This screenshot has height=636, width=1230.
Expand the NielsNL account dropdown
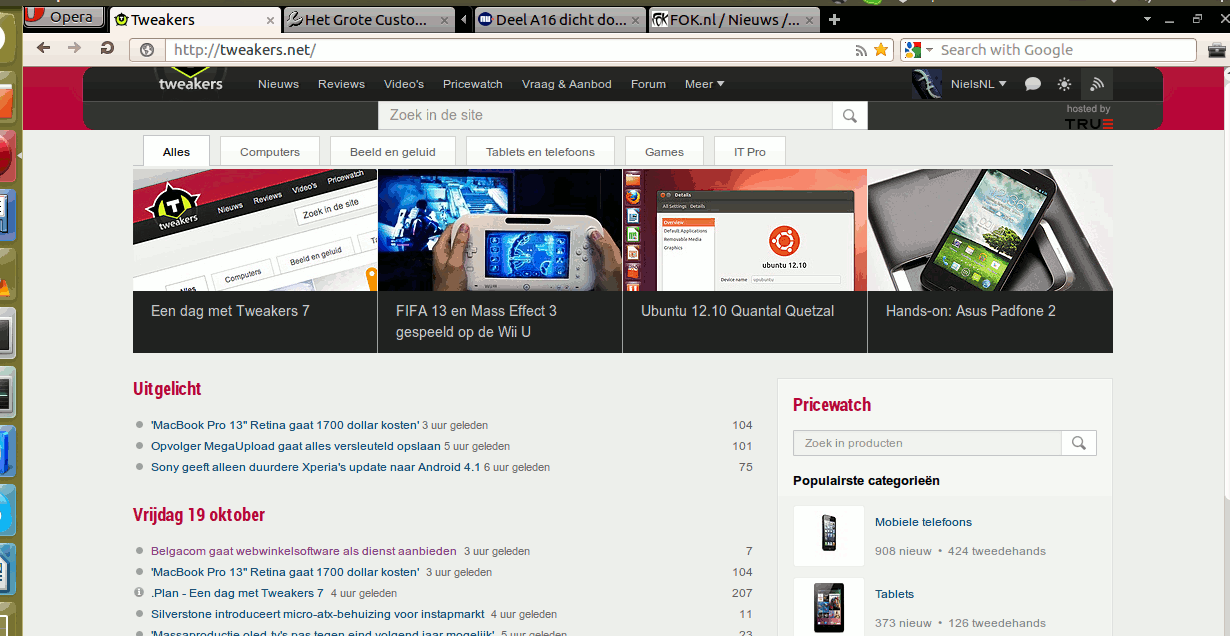979,84
